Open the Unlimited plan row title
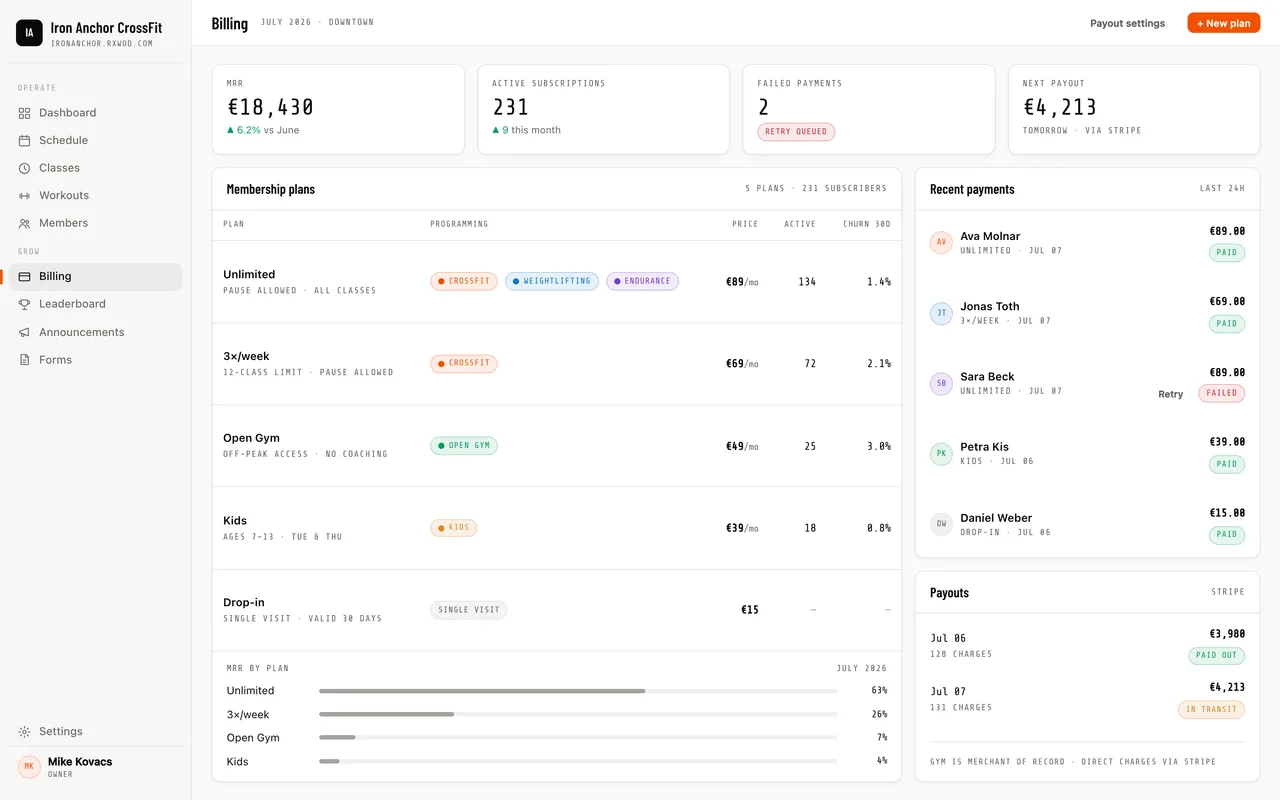This screenshot has height=800, width=1280. [249, 274]
